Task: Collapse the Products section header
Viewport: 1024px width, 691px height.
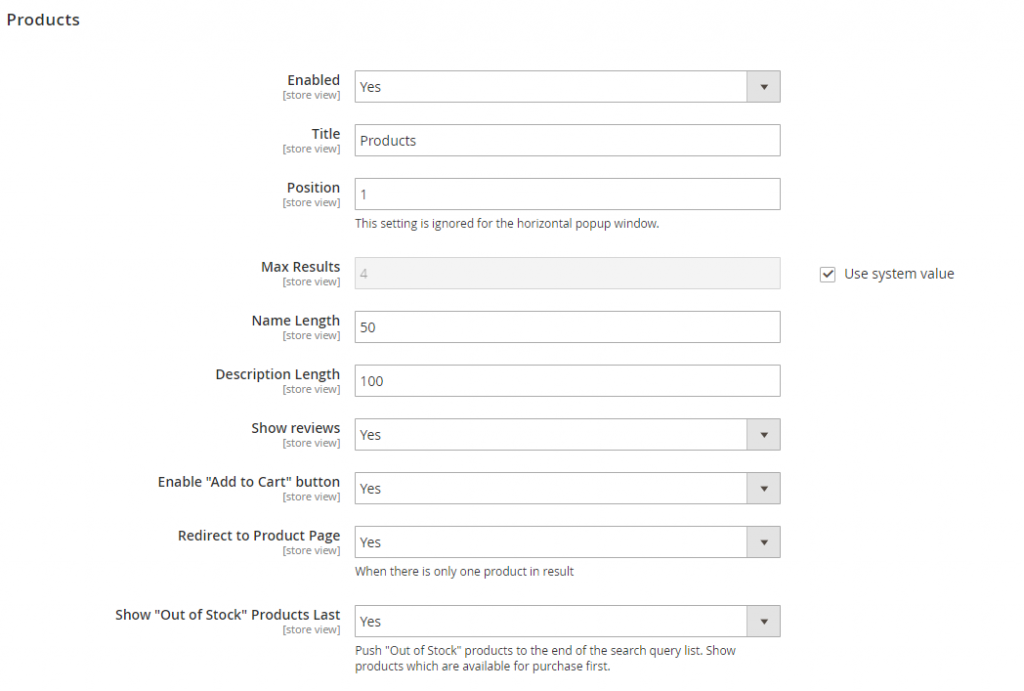Action: [43, 20]
